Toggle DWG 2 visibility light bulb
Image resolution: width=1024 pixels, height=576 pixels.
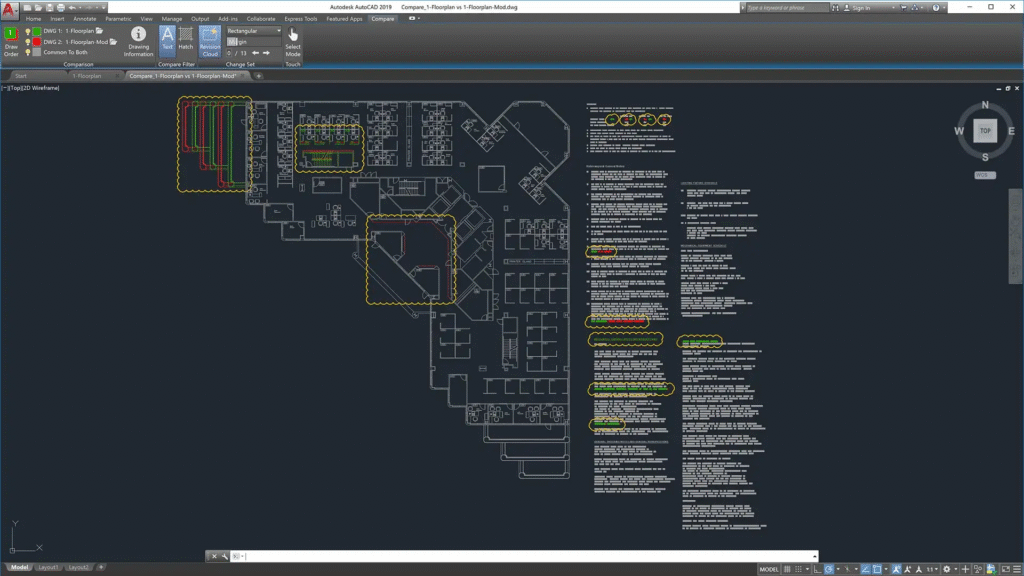click(x=28, y=42)
